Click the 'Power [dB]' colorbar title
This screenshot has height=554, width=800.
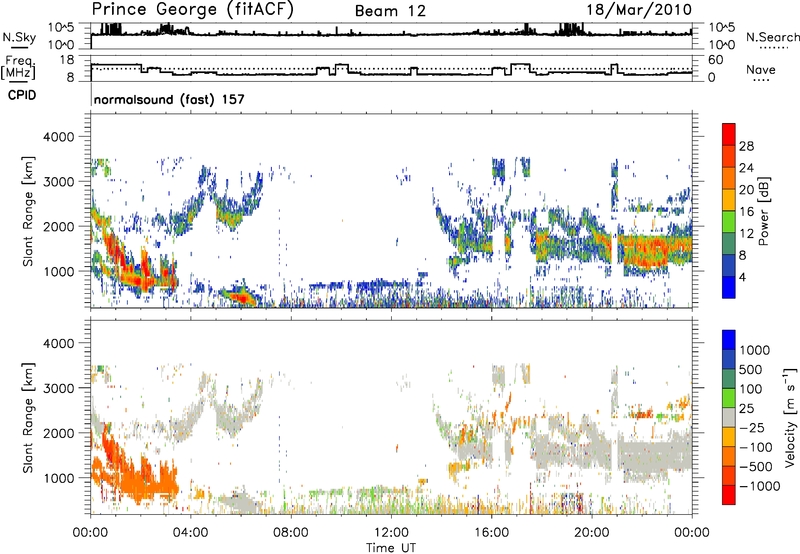coord(763,211)
